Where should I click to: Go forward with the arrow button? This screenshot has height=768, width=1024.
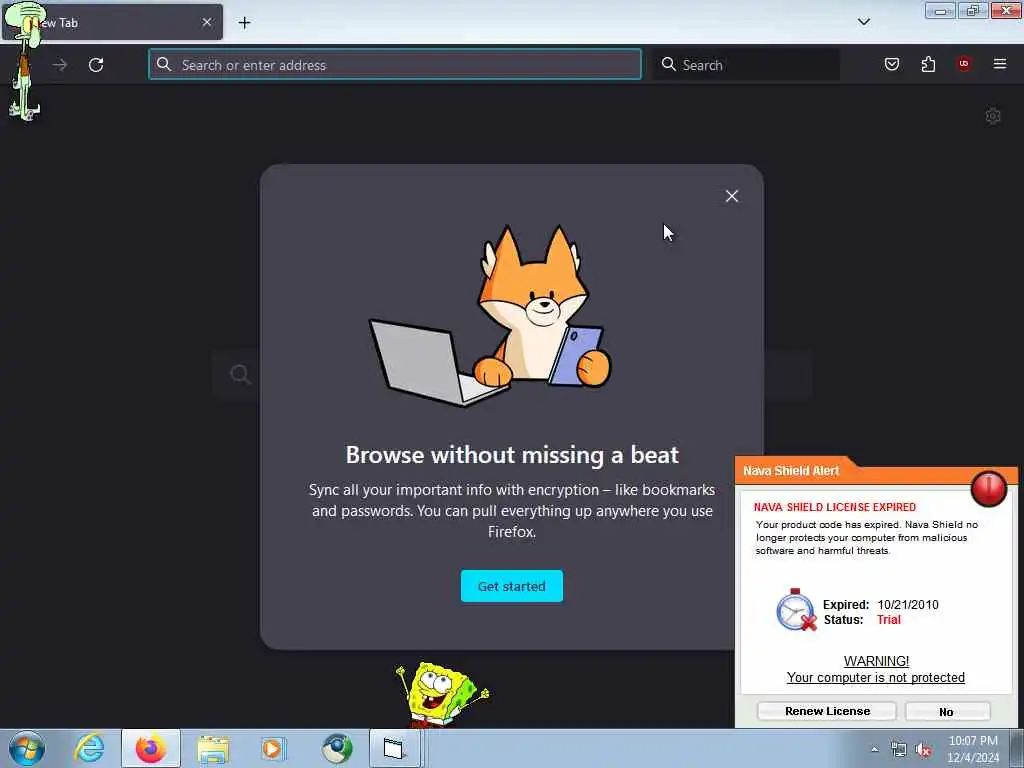pos(60,65)
